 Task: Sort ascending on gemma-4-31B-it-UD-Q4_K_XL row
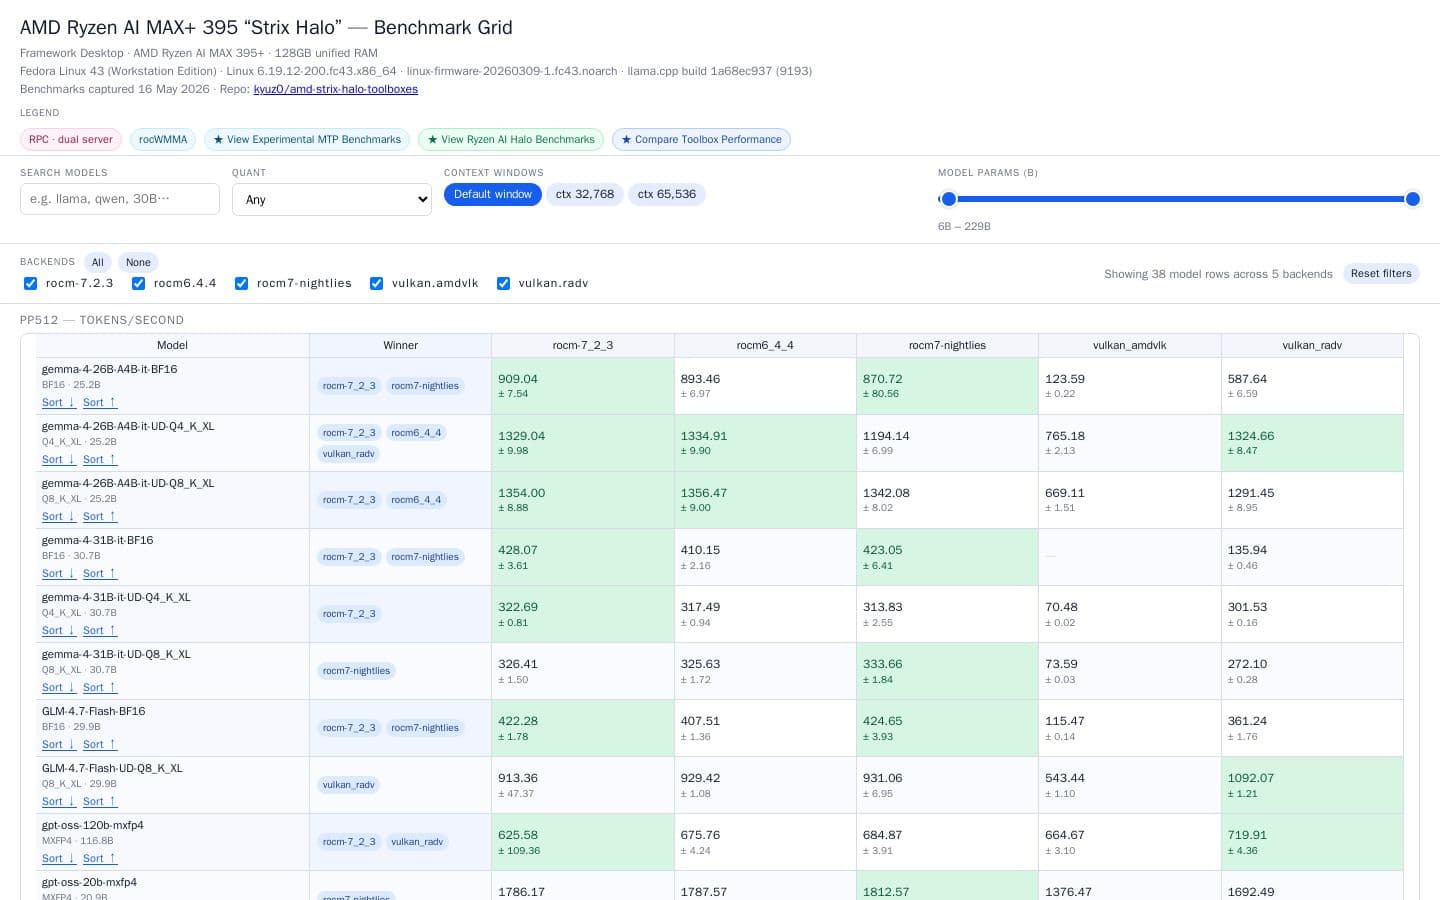(x=100, y=630)
